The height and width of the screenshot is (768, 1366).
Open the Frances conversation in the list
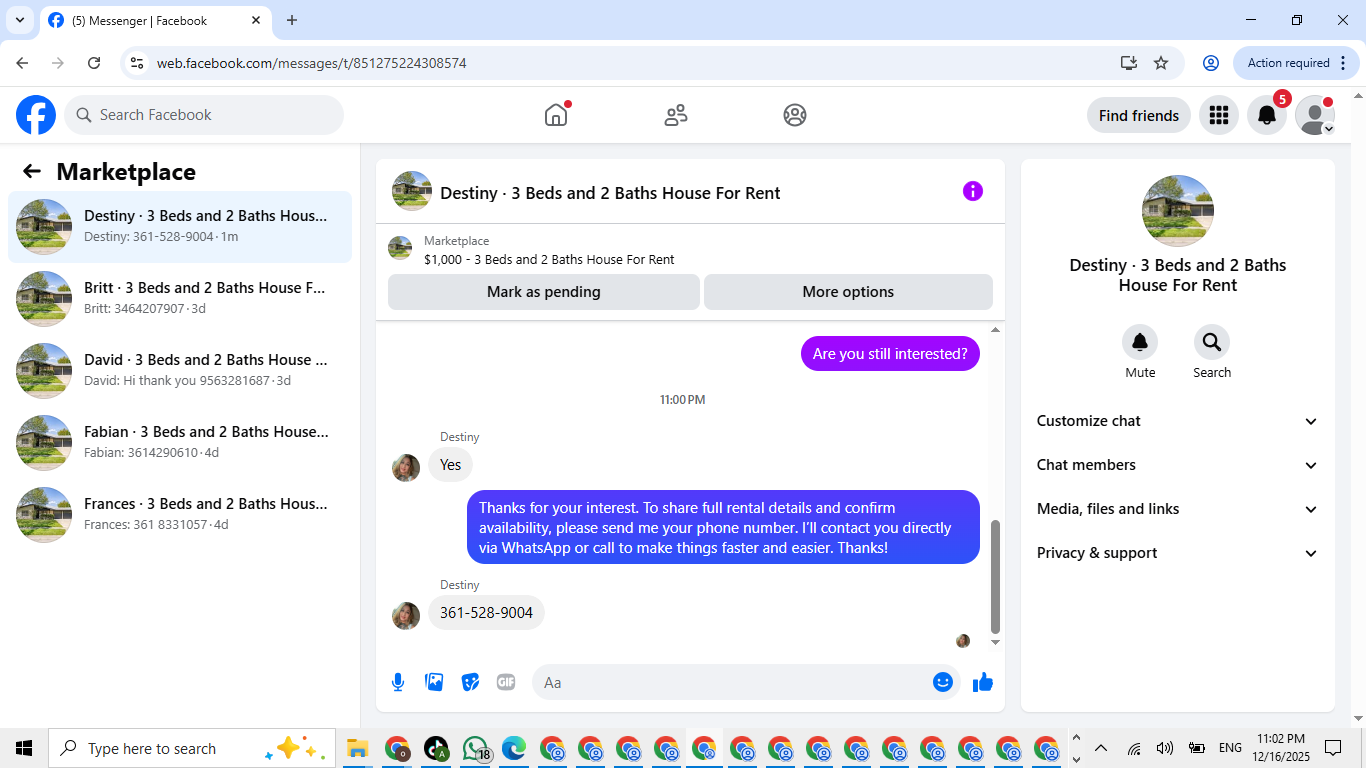pos(180,515)
